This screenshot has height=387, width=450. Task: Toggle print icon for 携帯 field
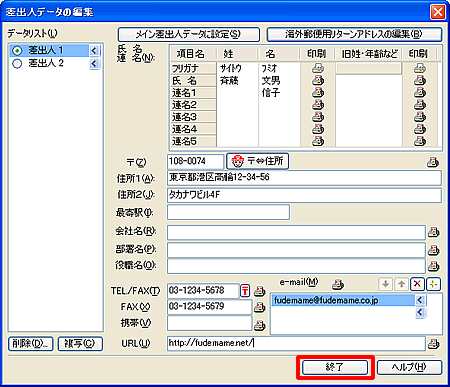coord(259,325)
